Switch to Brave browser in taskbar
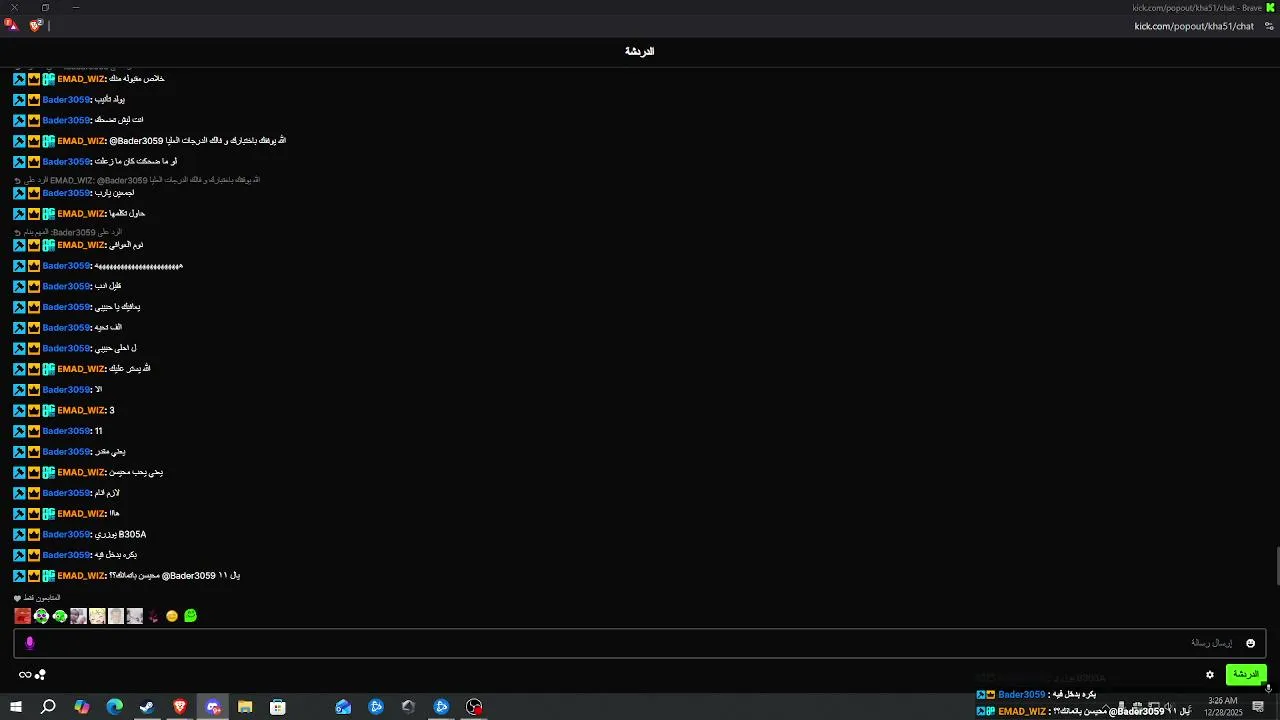Screen dimensions: 1280x720 click(x=180, y=707)
